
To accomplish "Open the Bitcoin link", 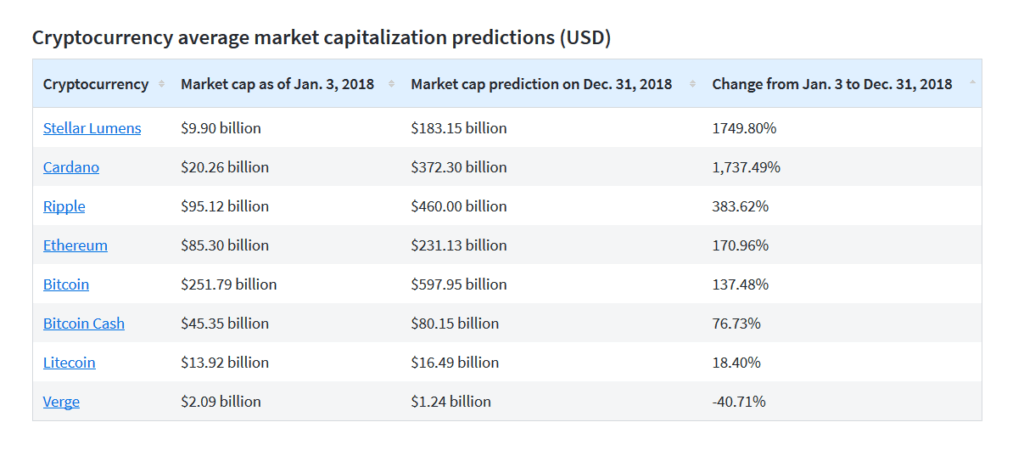I will (x=66, y=284).
